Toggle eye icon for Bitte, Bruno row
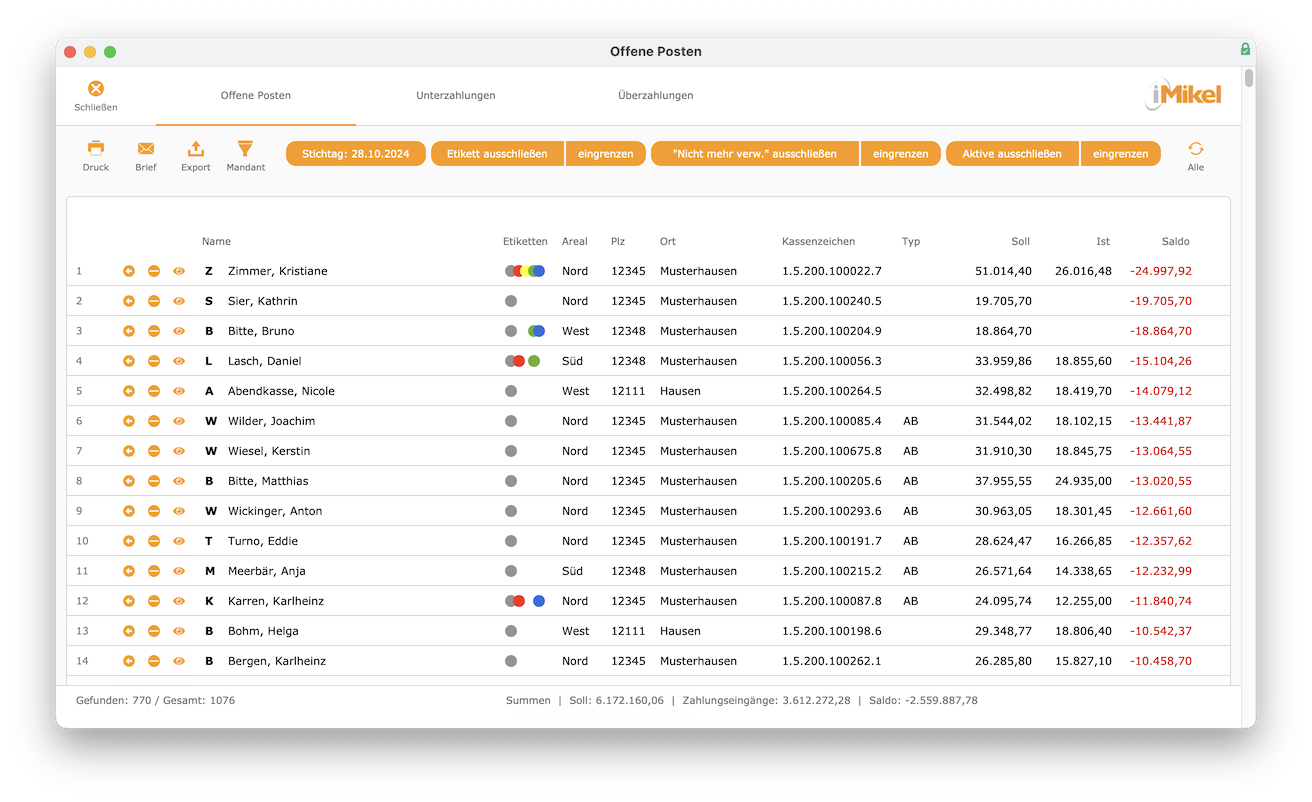The image size is (1312, 802). [179, 331]
